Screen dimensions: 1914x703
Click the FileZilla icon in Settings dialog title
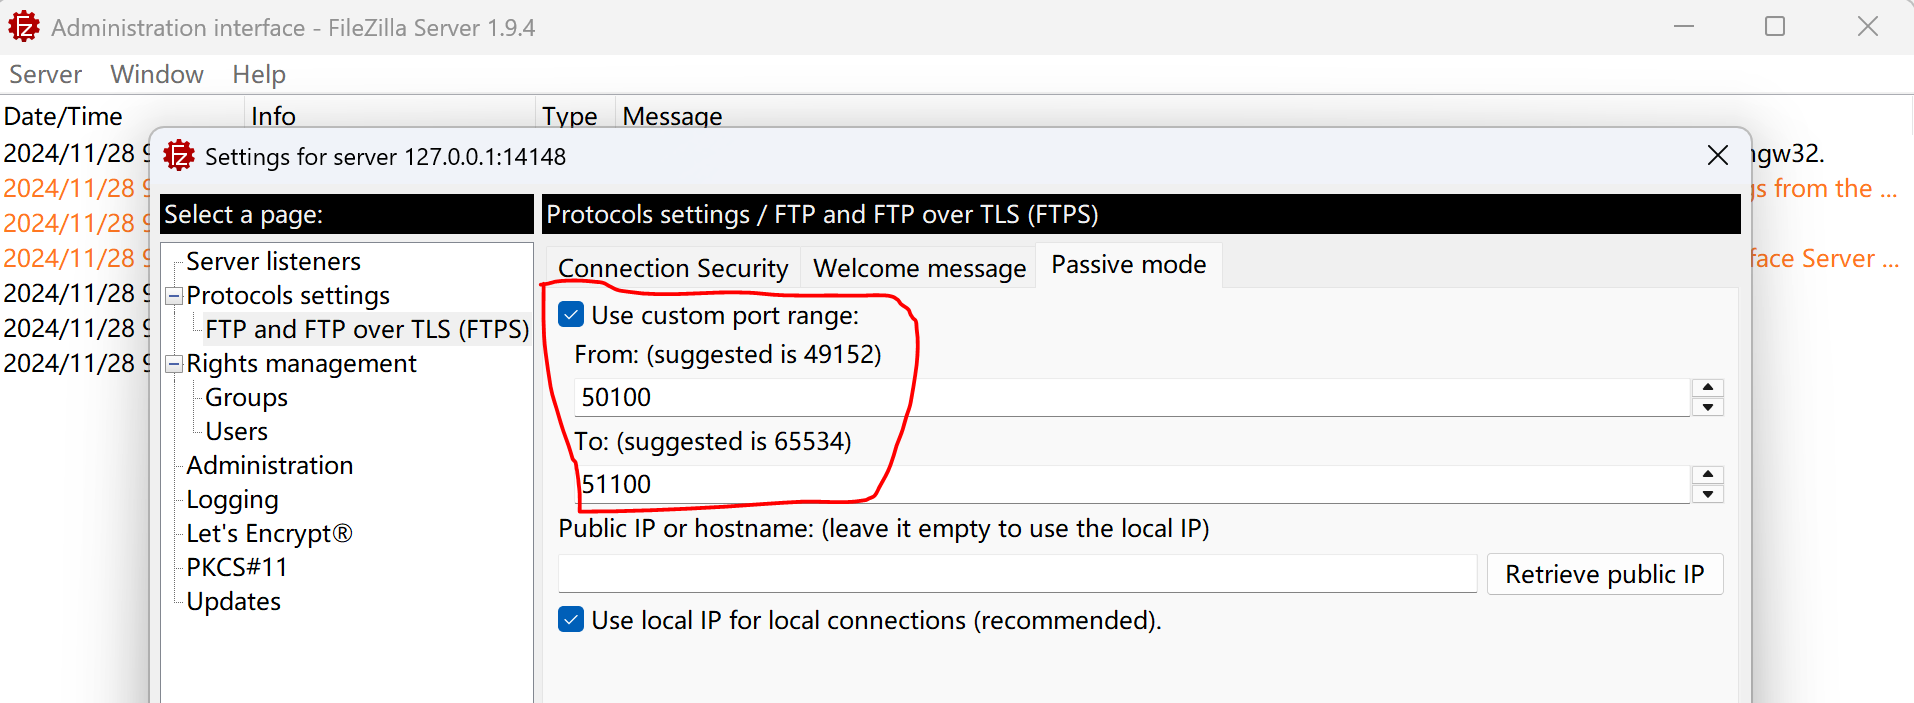179,156
